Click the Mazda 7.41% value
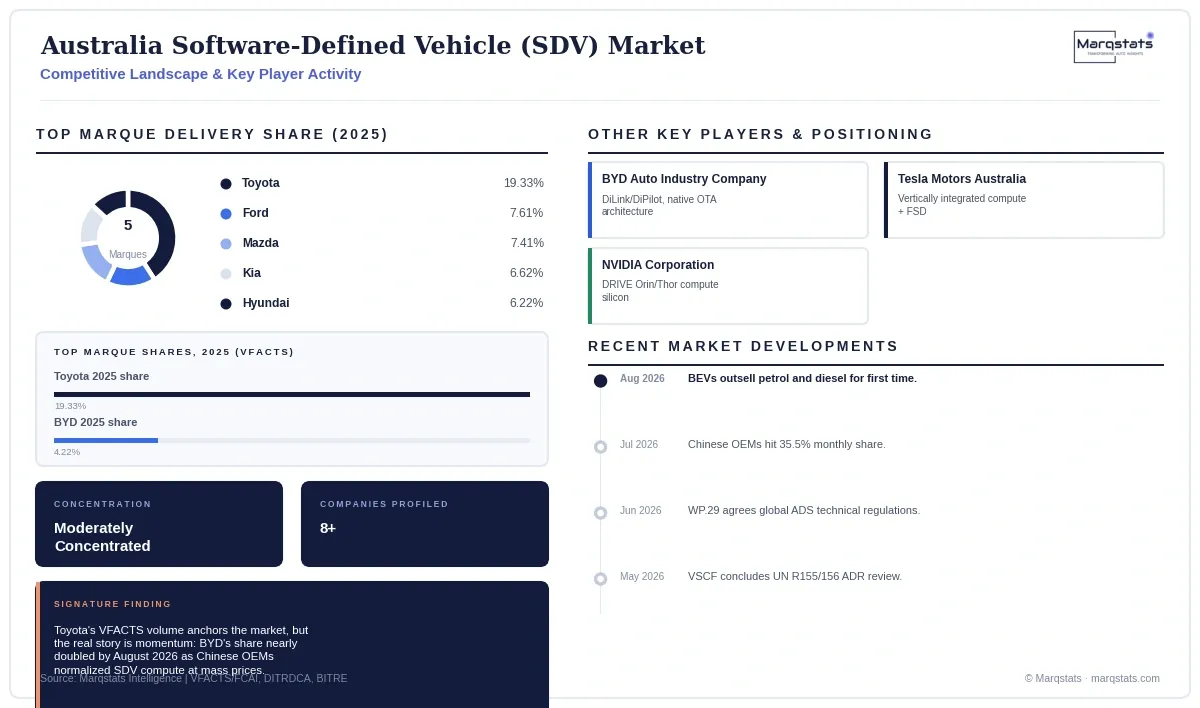The height and width of the screenshot is (708, 1200). (x=527, y=243)
